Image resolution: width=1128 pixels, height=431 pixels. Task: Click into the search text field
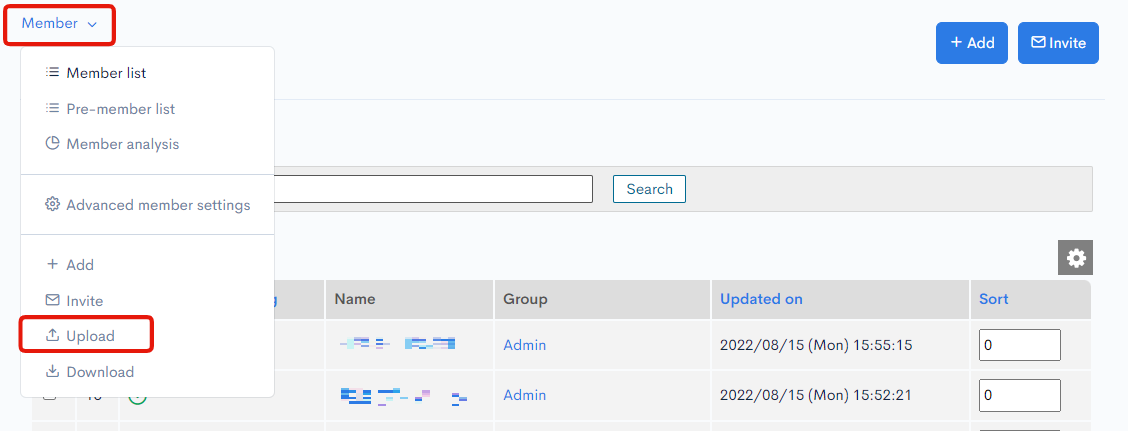tap(433, 189)
